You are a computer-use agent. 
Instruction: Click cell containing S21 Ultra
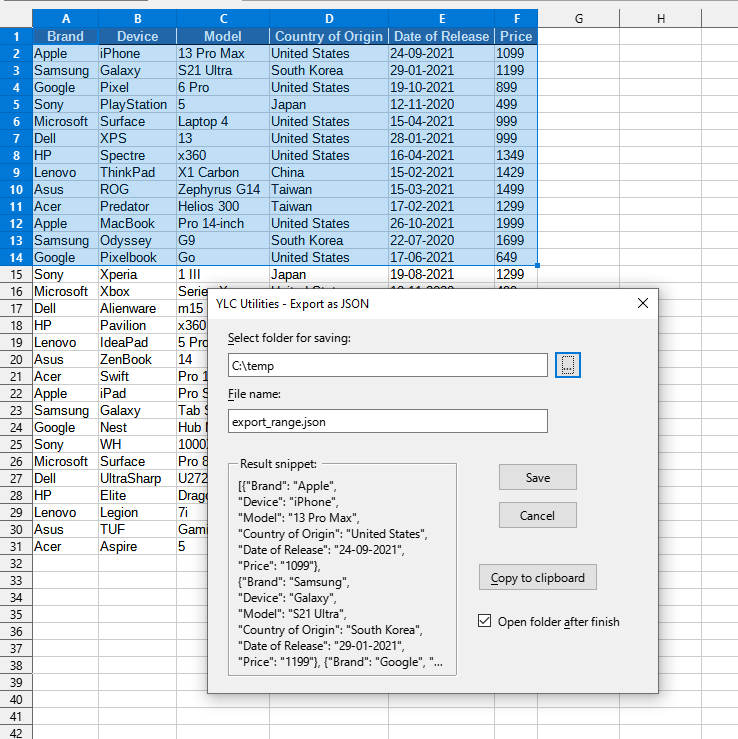point(223,70)
